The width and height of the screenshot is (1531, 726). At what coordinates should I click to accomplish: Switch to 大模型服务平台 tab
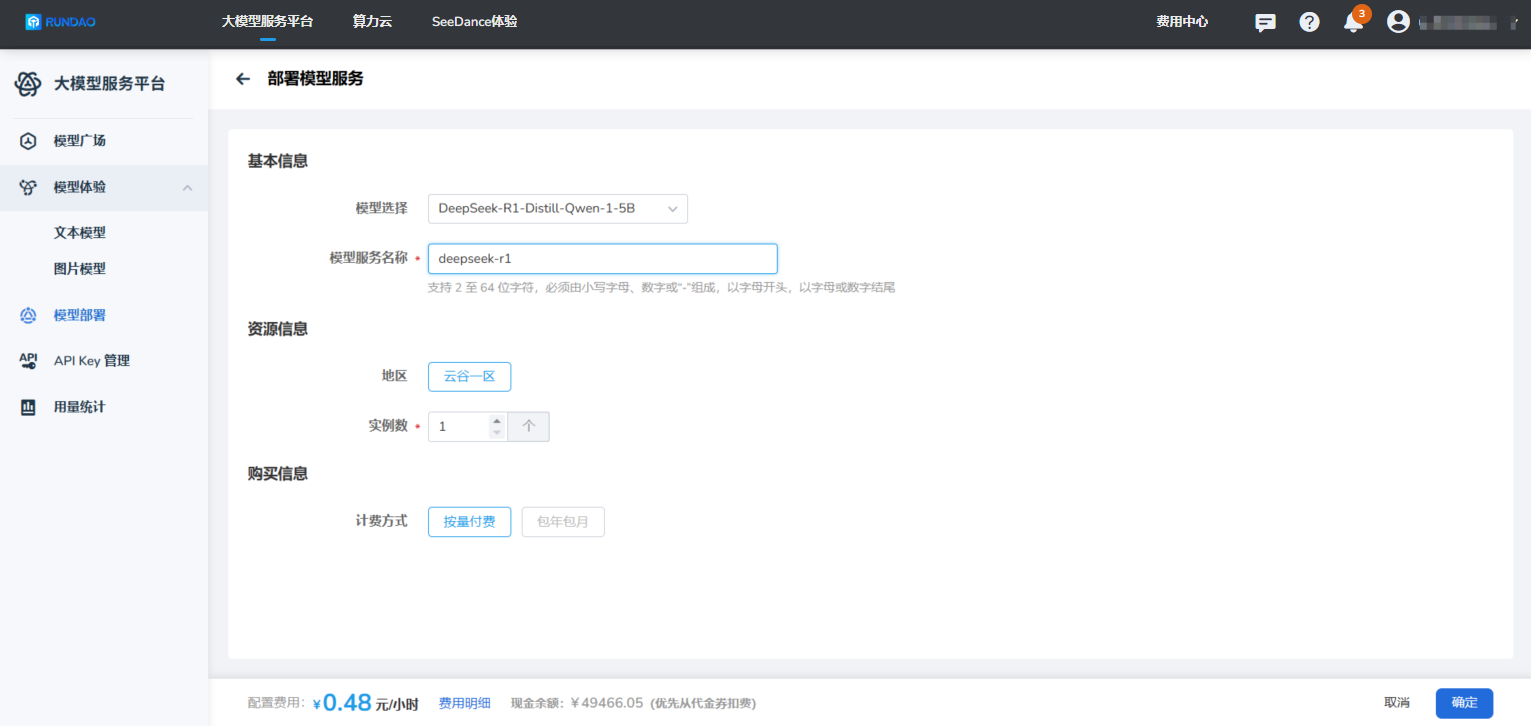267,21
